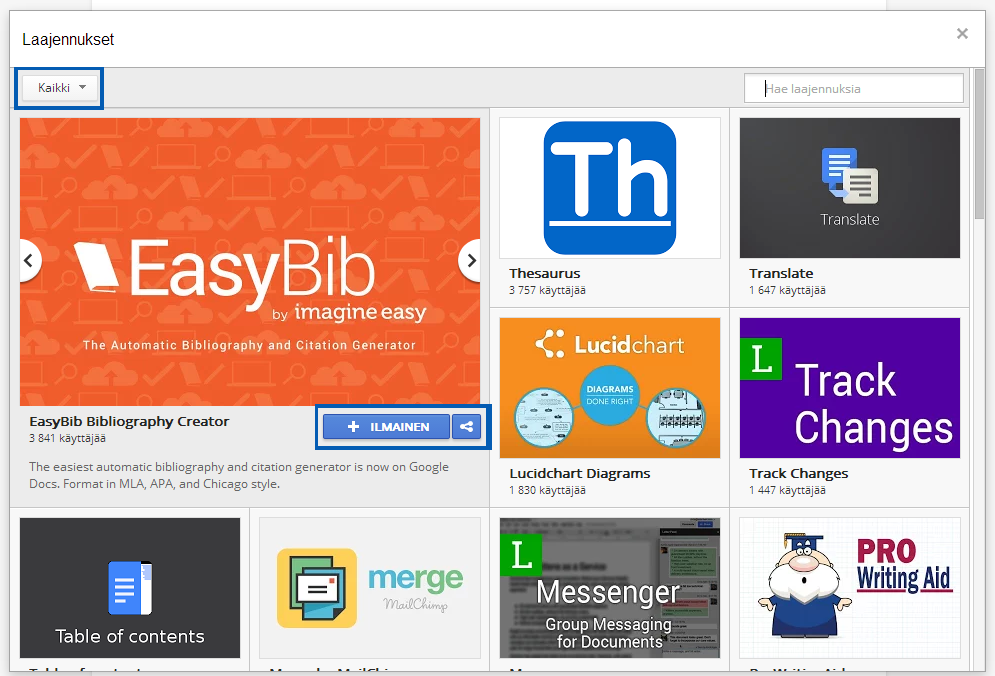Click the Lucidchart Diagrams title text
Screen dimensions: 995x676
tap(579, 473)
